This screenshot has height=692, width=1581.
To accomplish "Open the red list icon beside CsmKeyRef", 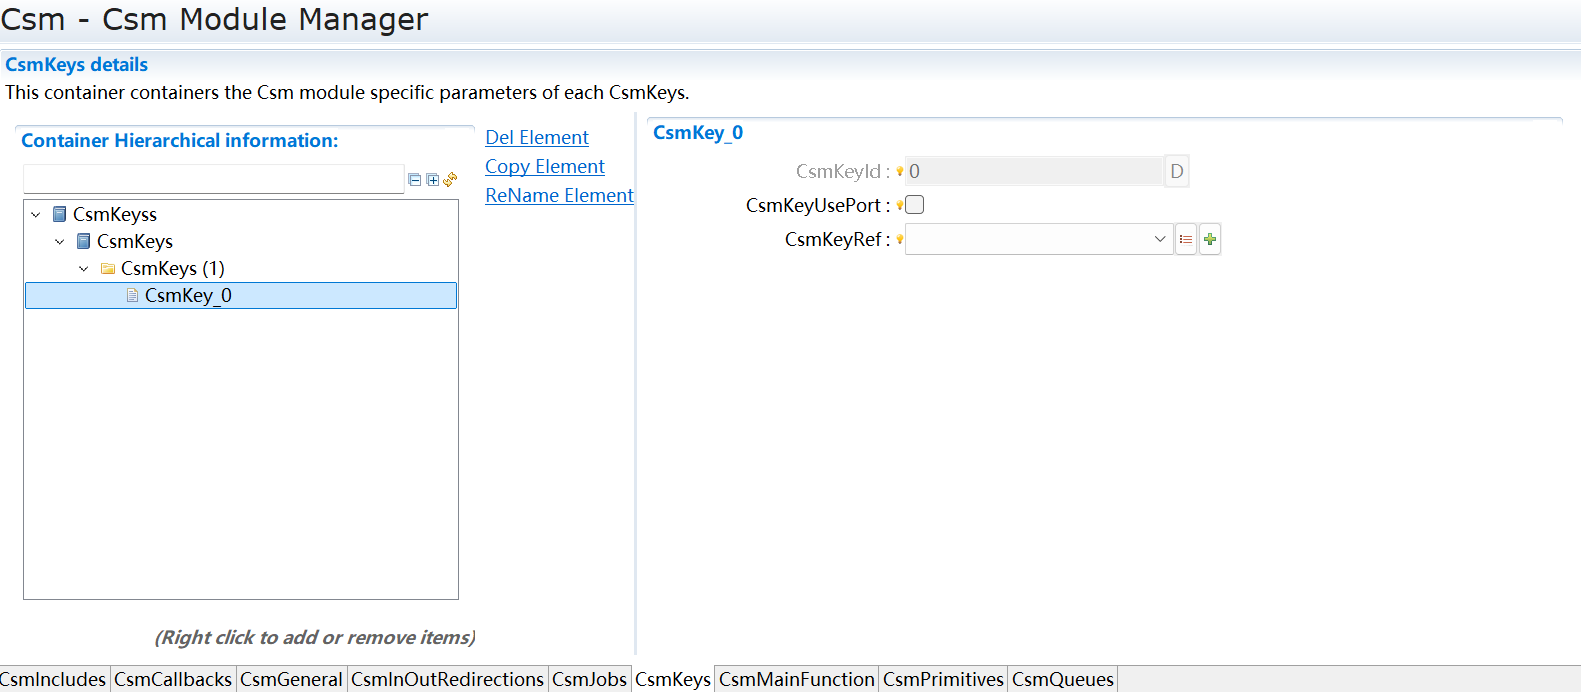I will click(x=1186, y=239).
